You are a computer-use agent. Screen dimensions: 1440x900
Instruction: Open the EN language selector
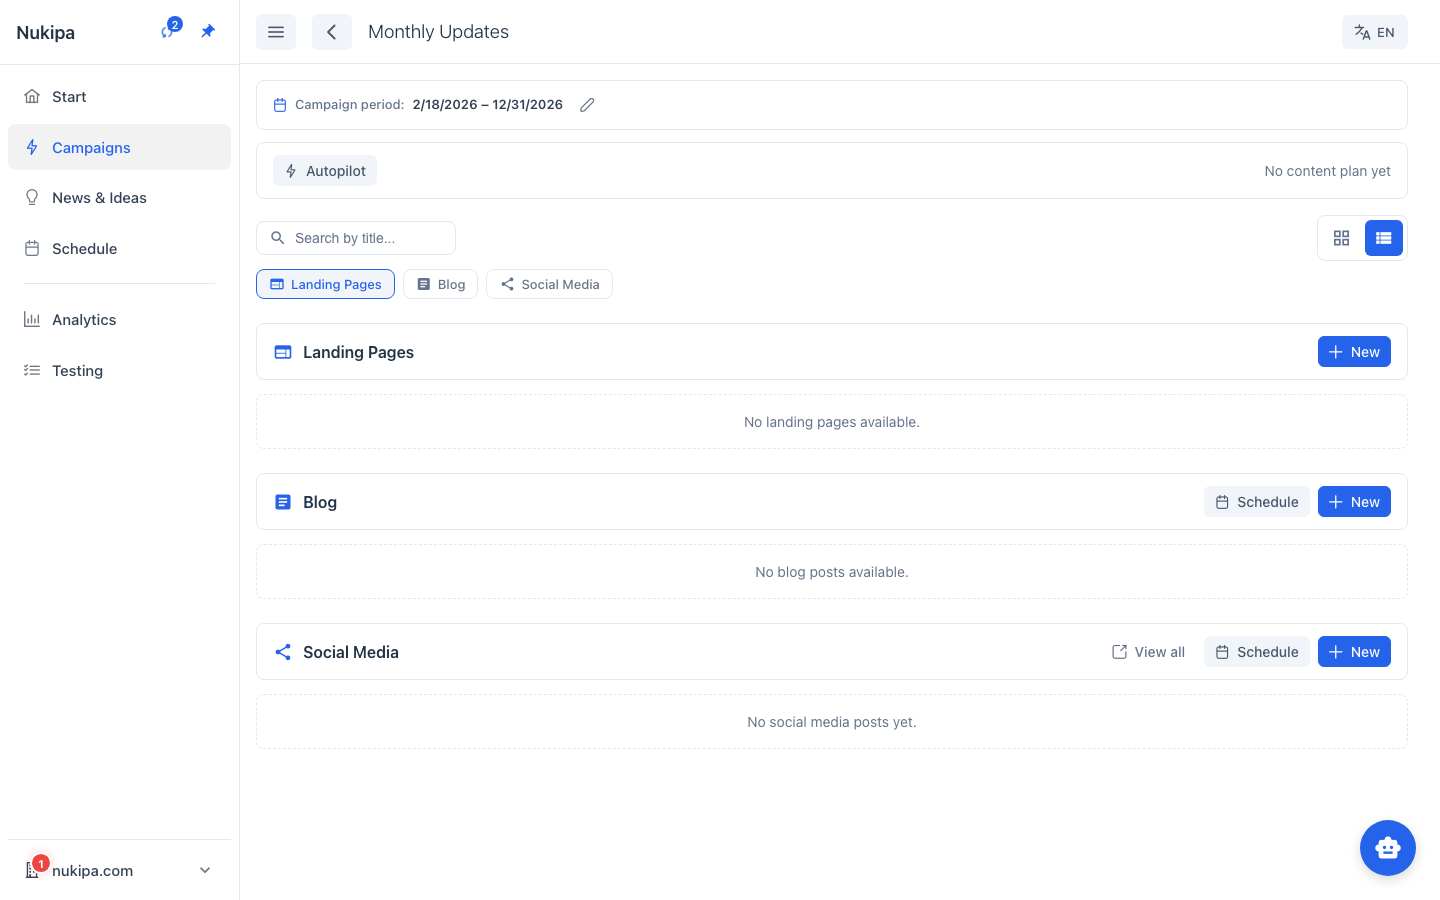[x=1374, y=32]
